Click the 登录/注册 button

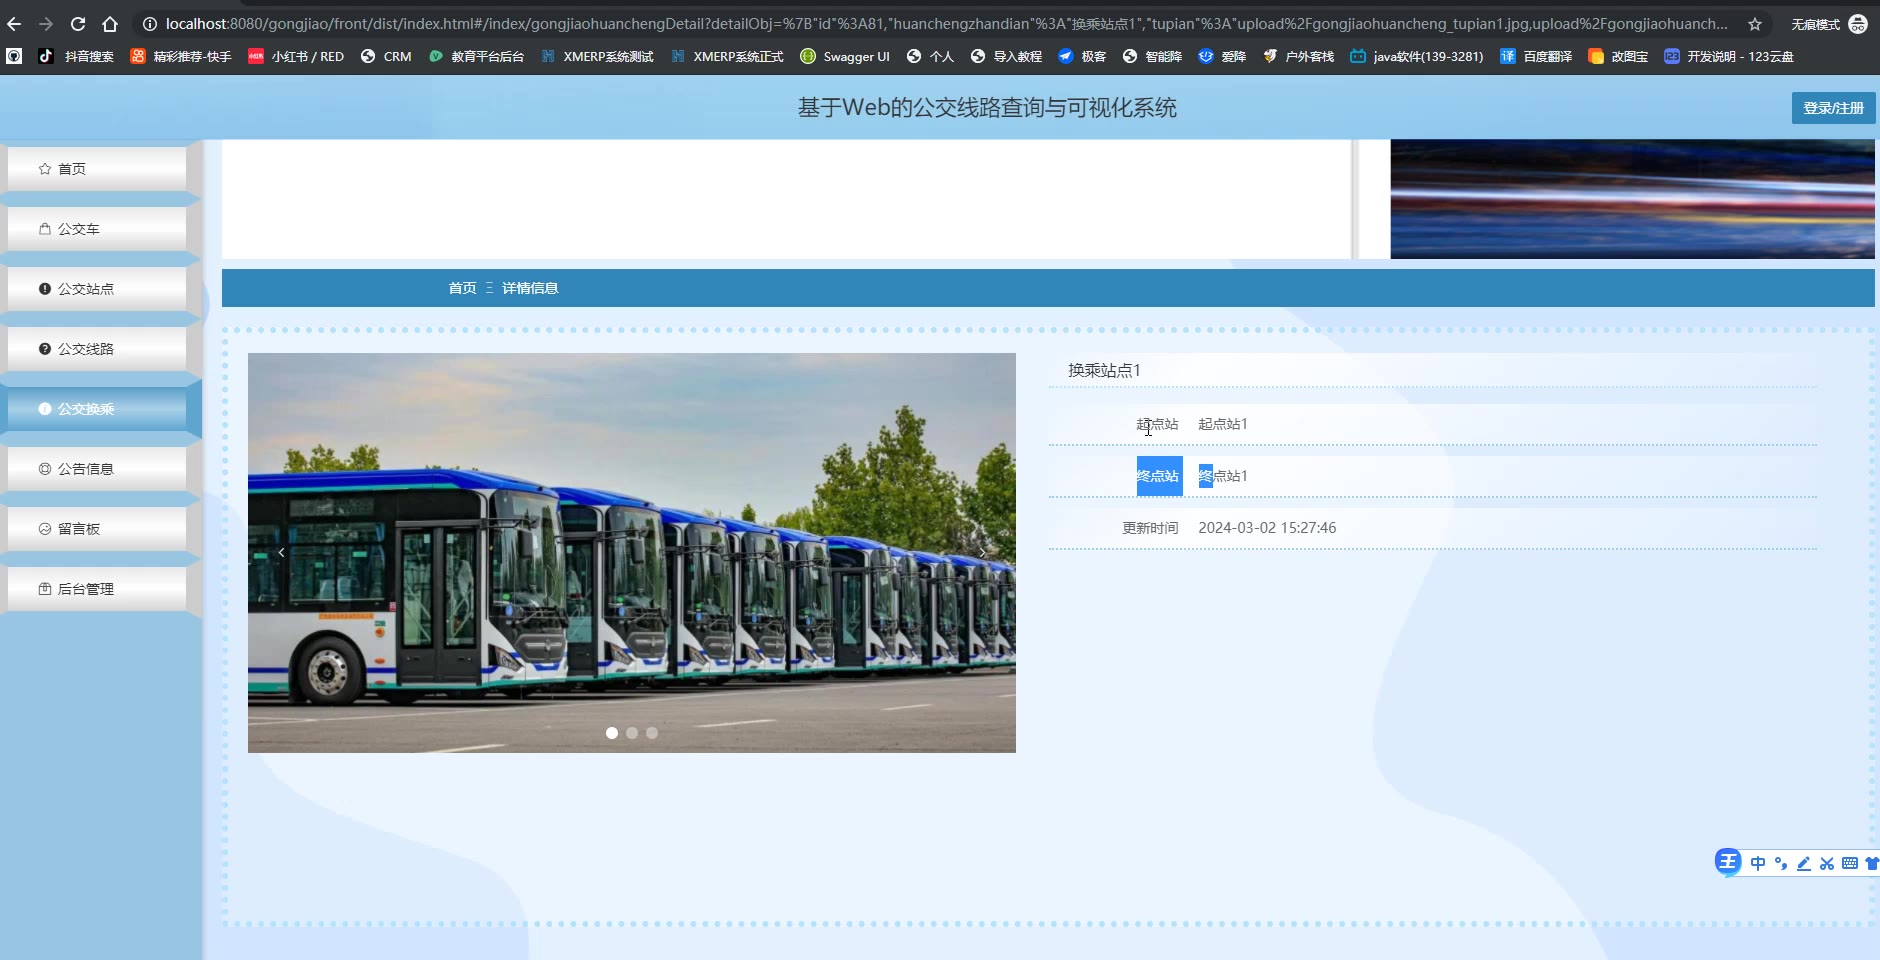click(1833, 108)
